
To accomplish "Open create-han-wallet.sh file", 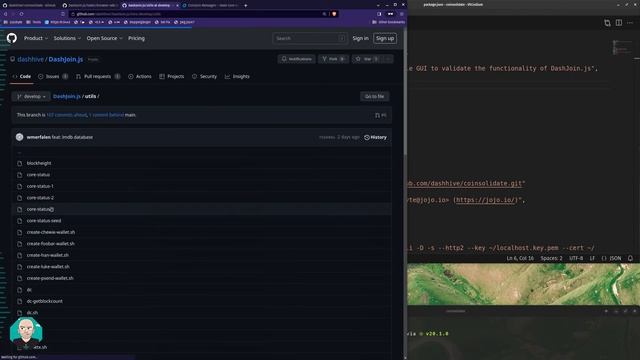I will click(x=47, y=255).
